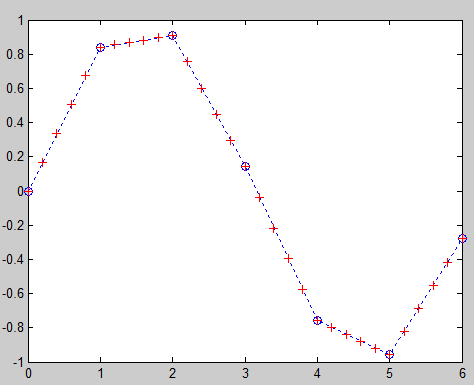
Task: Click the circled endpoint marker at x=6
Action: 462,238
